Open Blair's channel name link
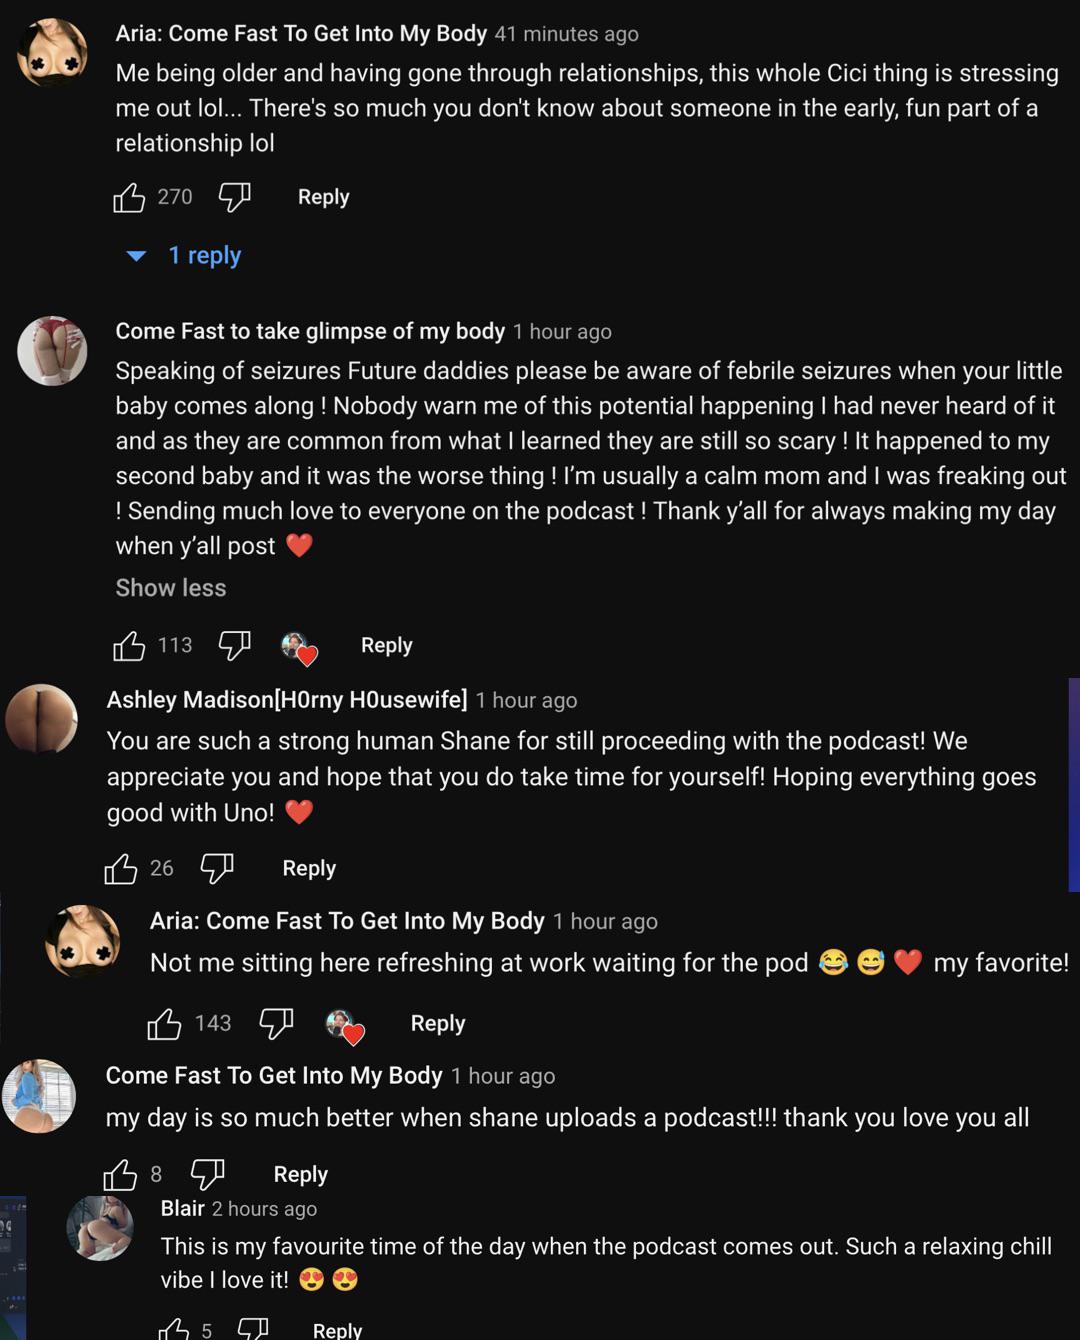Image resolution: width=1080 pixels, height=1340 pixels. [182, 1209]
